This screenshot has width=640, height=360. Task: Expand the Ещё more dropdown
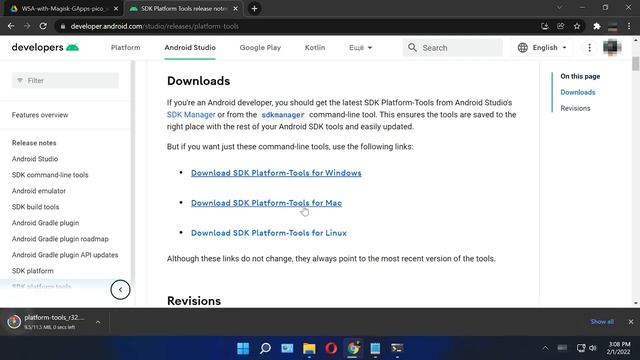(x=360, y=47)
